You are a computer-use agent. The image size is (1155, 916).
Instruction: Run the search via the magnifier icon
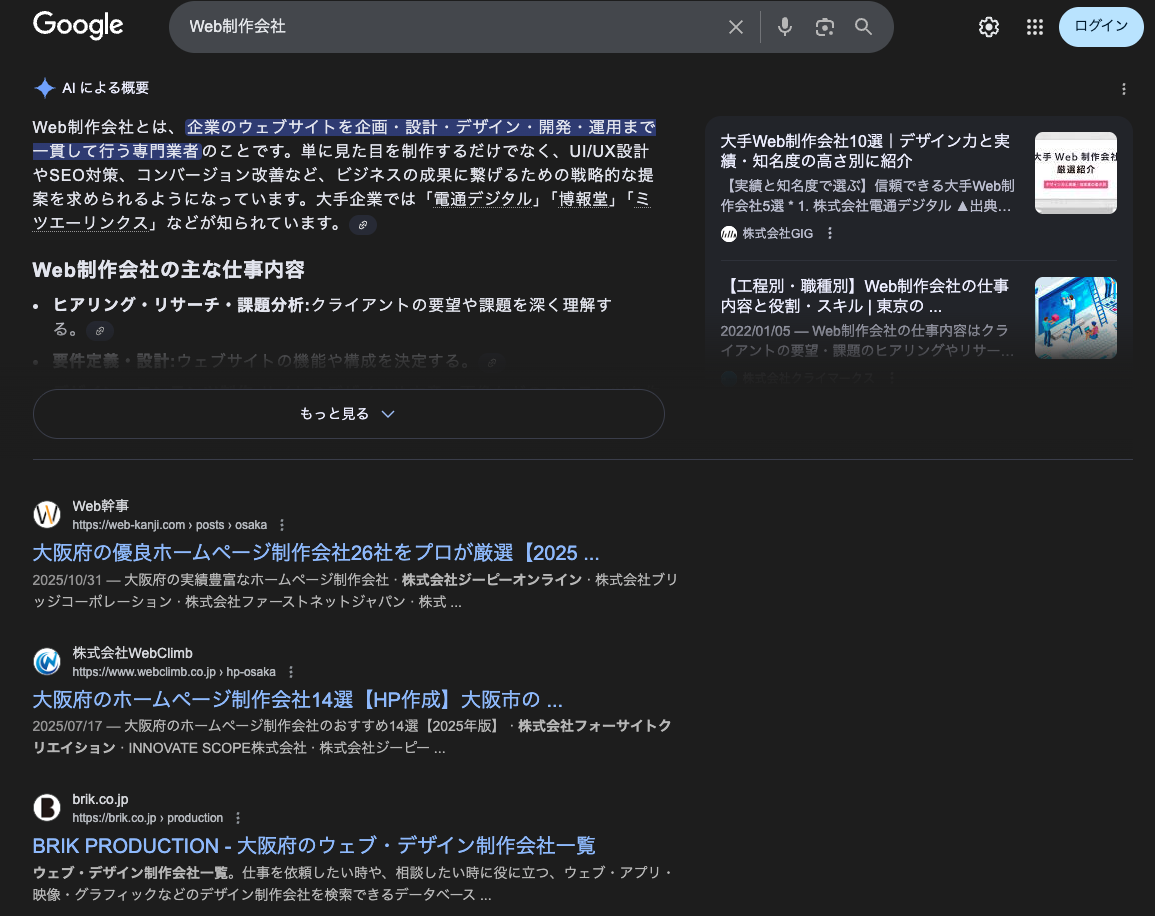tap(862, 27)
